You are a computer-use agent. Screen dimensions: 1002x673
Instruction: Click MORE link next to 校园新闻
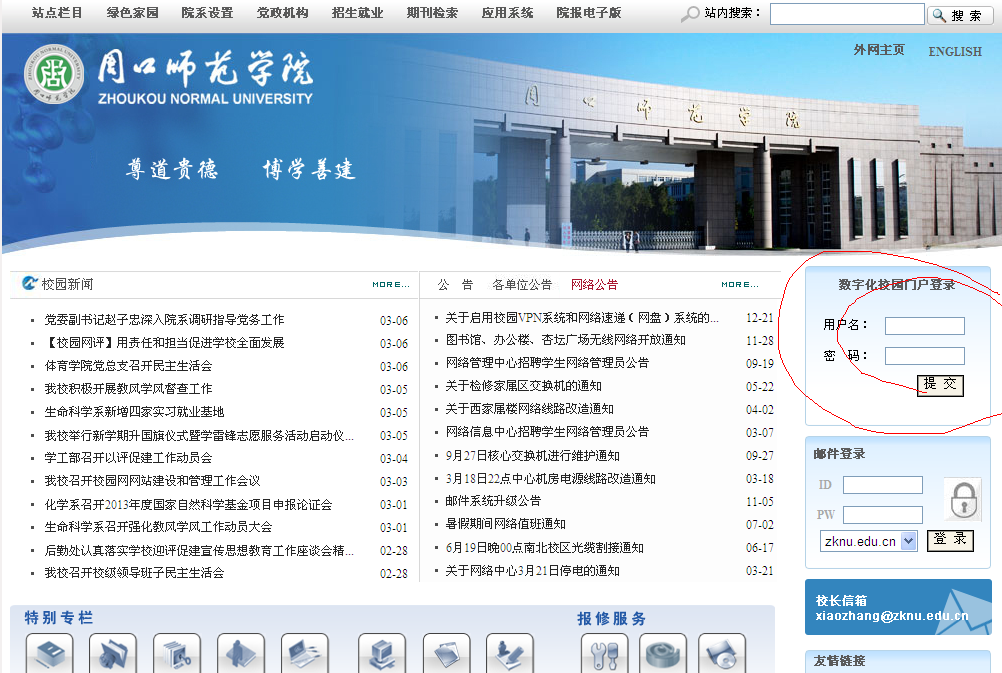[x=390, y=285]
